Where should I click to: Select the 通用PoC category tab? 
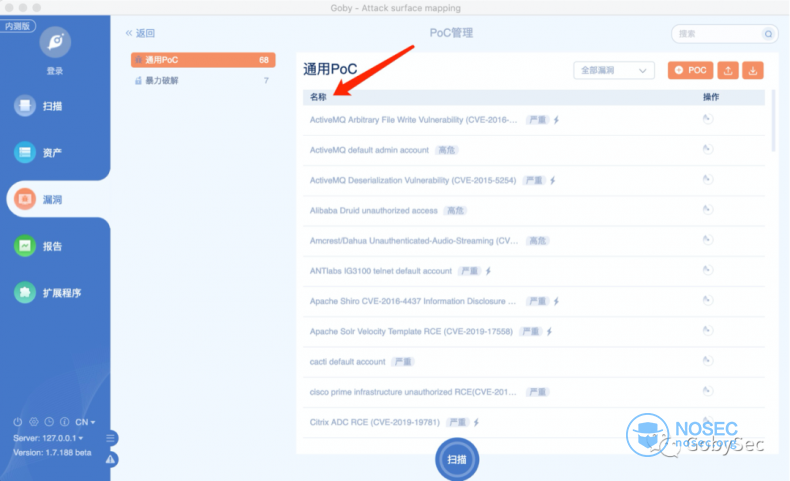203,60
